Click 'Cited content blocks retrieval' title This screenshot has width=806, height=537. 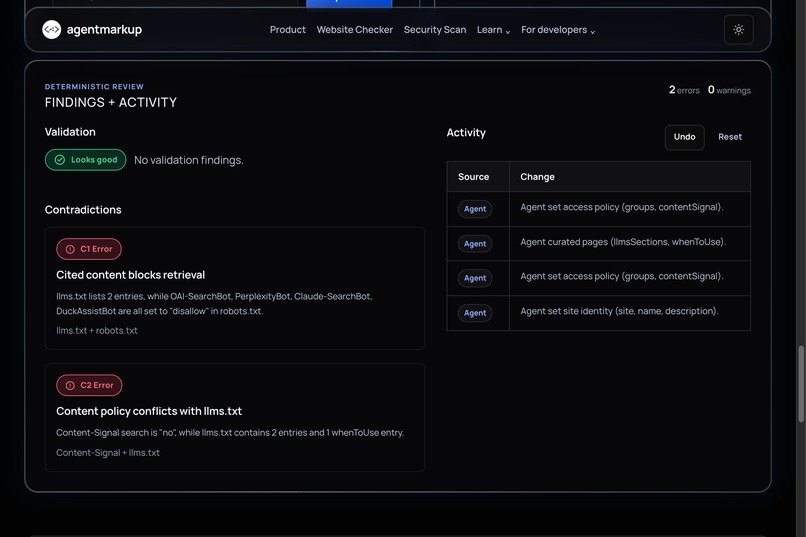pos(131,275)
